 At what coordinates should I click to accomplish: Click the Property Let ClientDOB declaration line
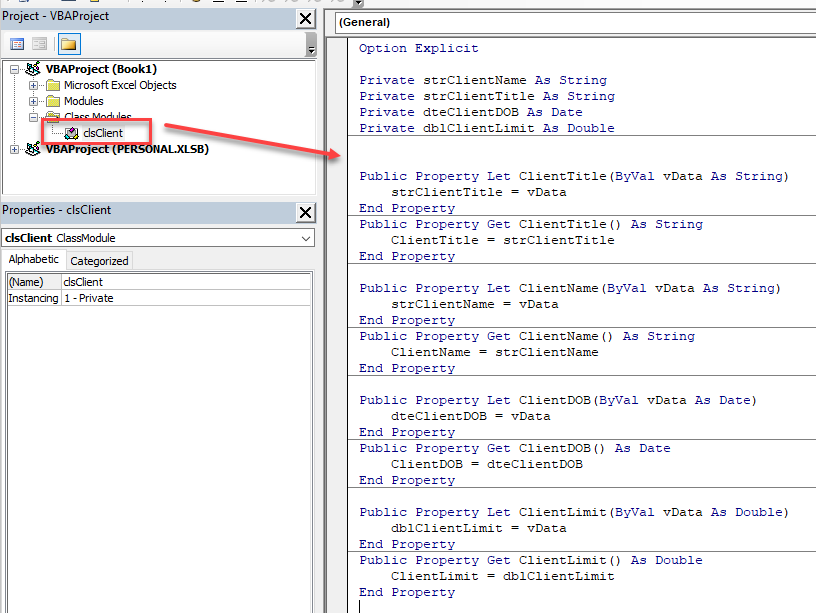click(x=558, y=400)
